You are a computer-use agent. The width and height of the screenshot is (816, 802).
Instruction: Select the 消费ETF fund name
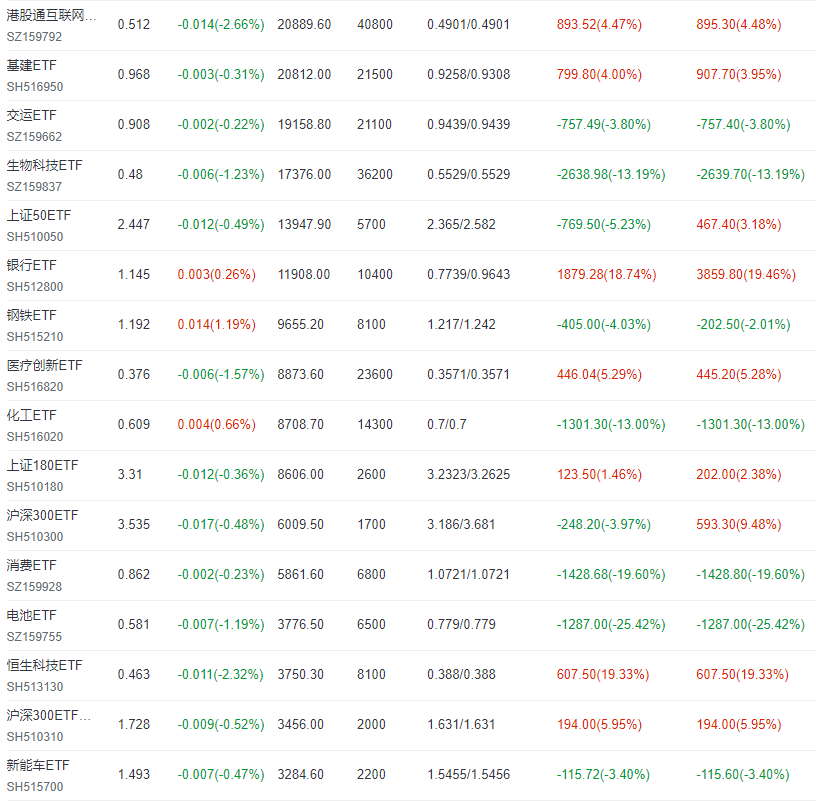pyautogui.click(x=31, y=565)
